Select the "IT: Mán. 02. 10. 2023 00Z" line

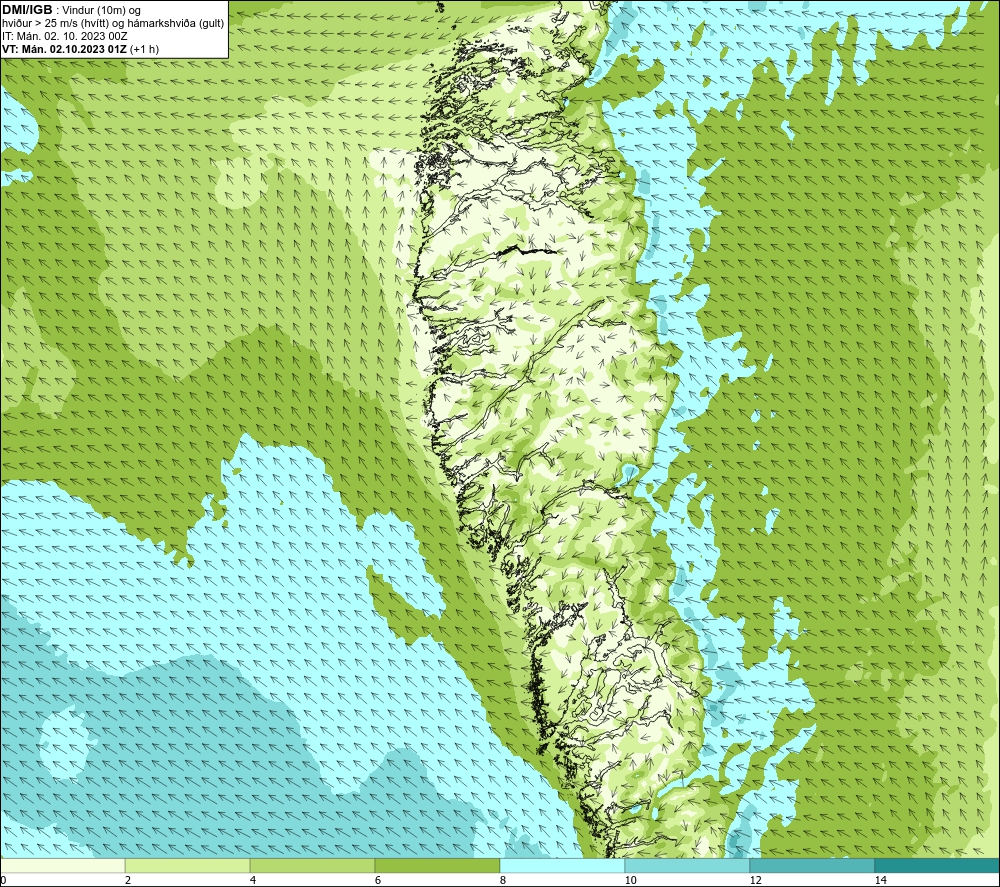[64, 36]
